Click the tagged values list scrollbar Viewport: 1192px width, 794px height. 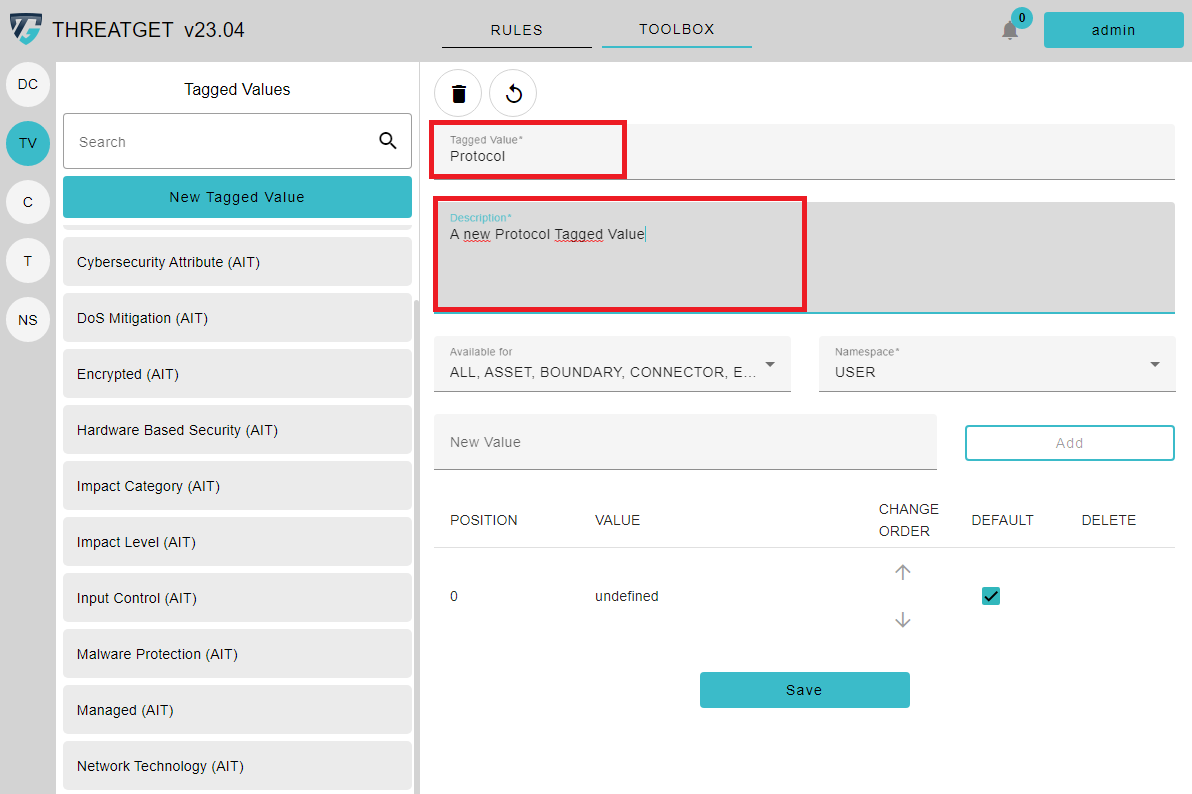click(417, 500)
